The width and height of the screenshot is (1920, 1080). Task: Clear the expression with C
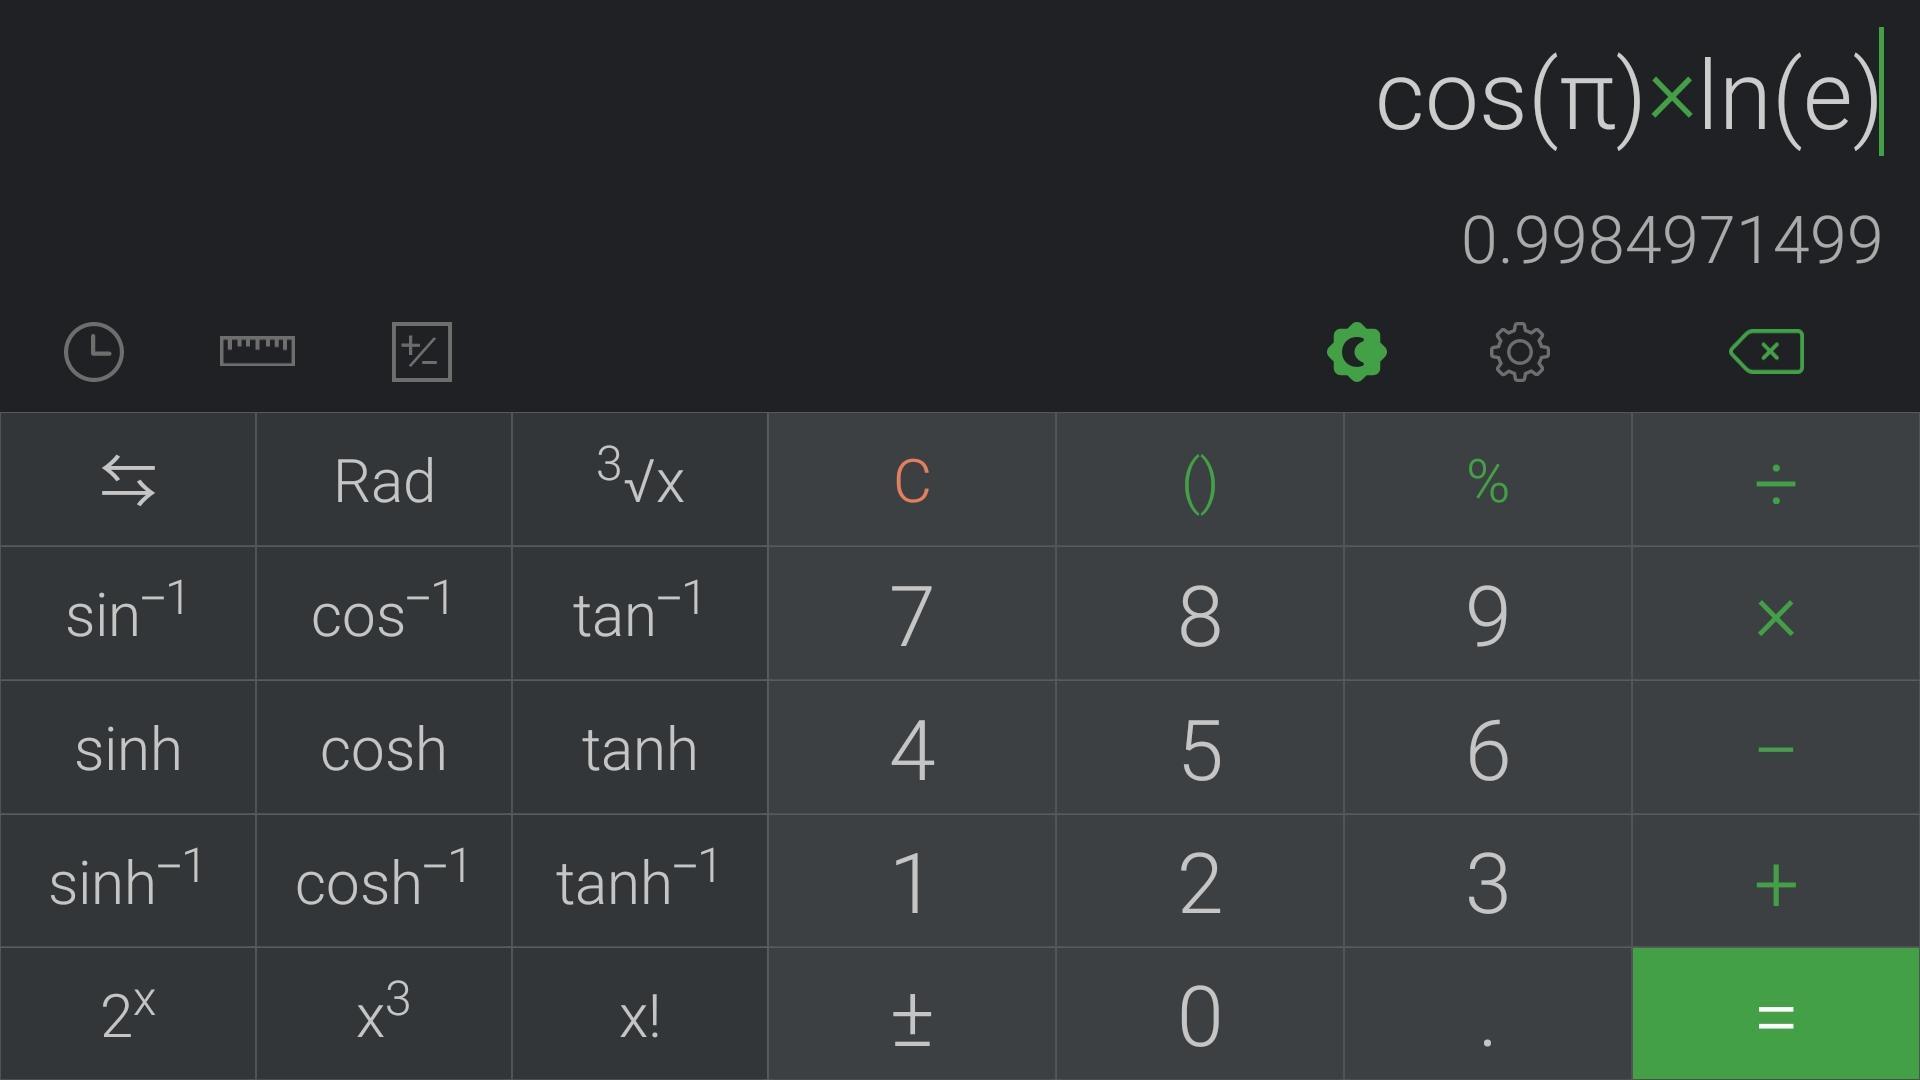[x=912, y=480]
